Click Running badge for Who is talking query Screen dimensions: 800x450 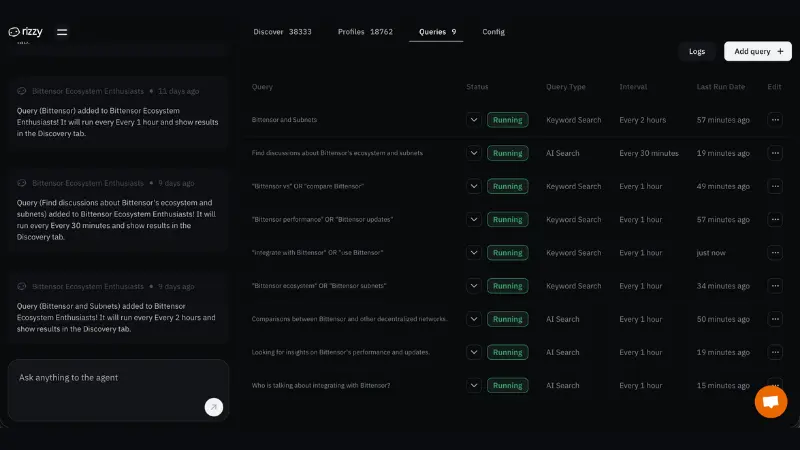pos(507,385)
